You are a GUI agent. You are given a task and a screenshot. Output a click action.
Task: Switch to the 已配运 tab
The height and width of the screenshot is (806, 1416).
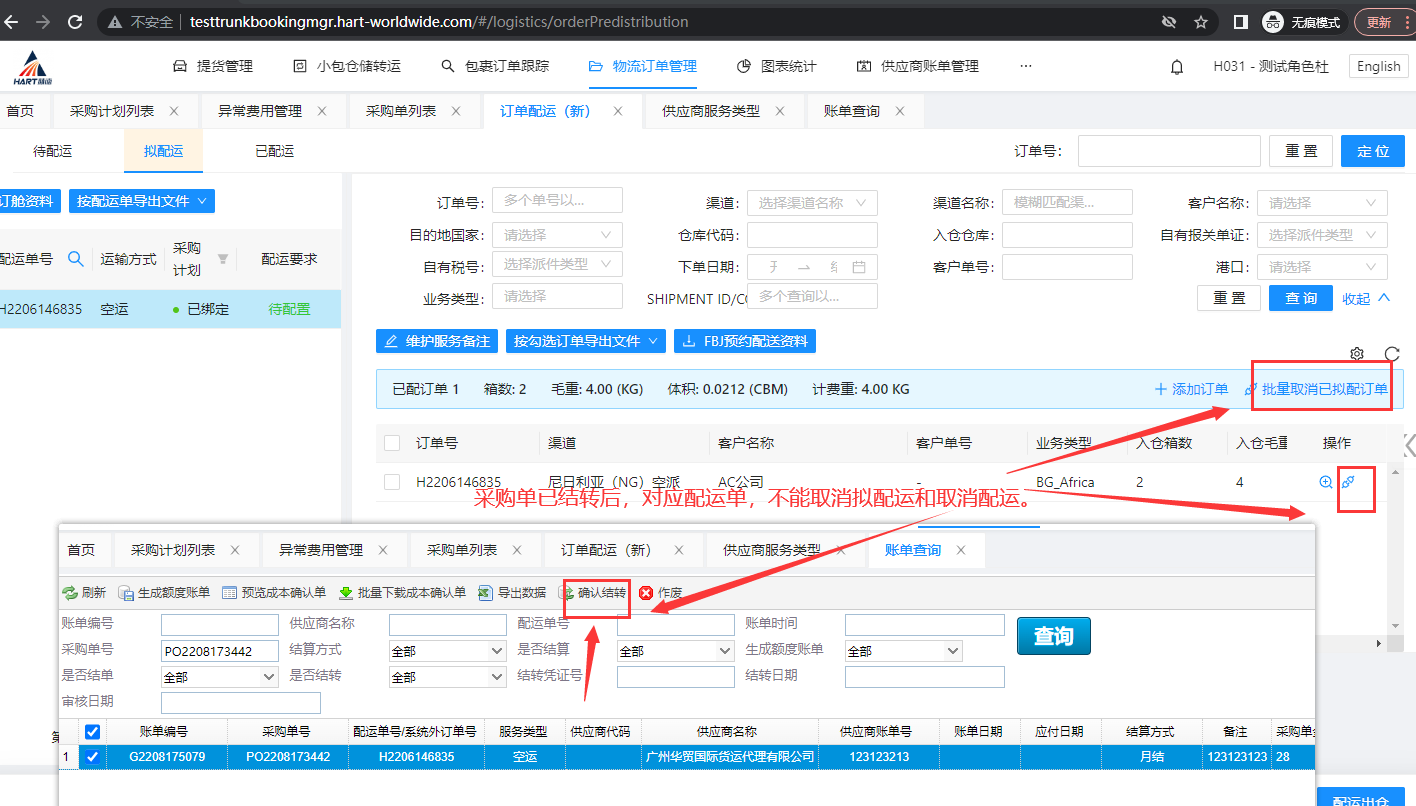pos(274,152)
